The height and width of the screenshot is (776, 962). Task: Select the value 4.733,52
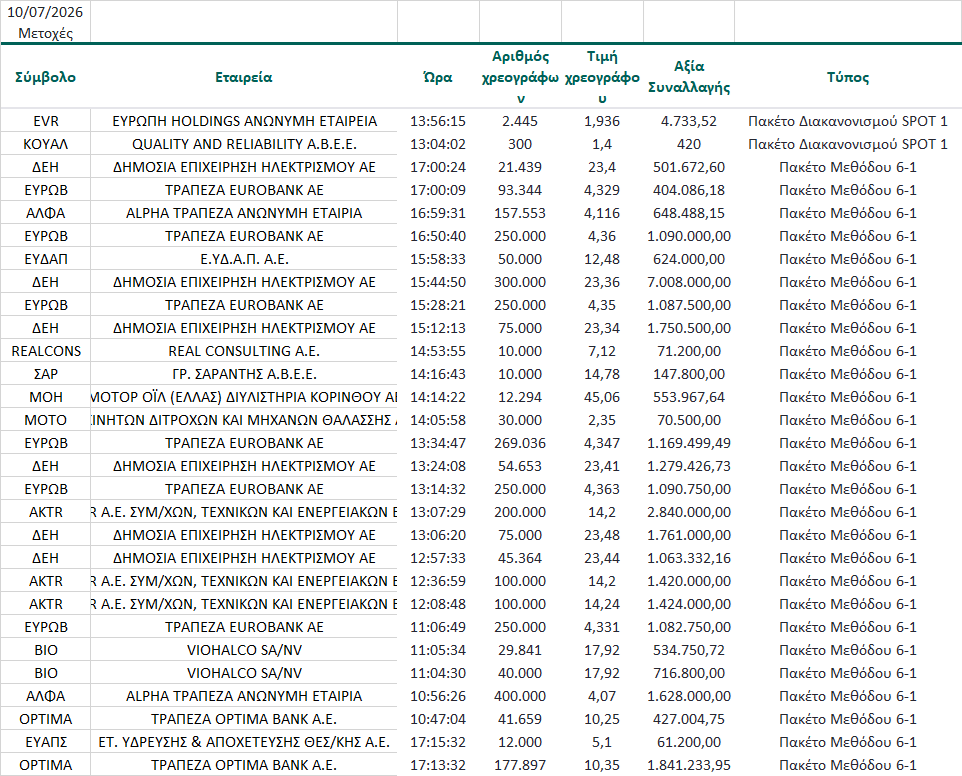(x=689, y=121)
